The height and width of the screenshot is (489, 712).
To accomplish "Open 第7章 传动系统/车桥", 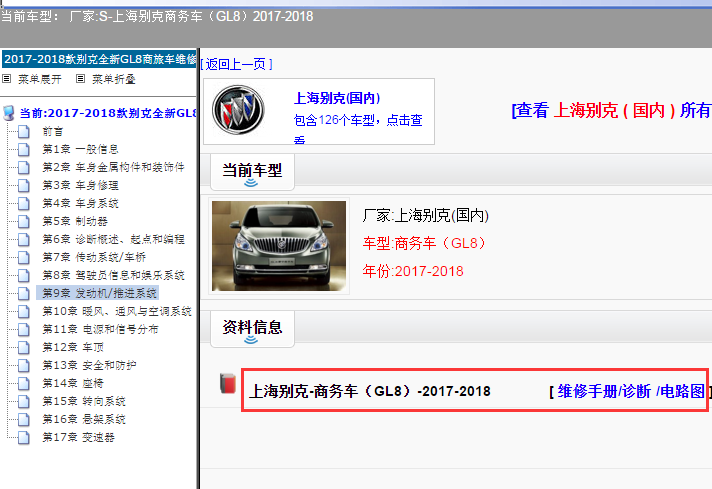I will tap(94, 257).
